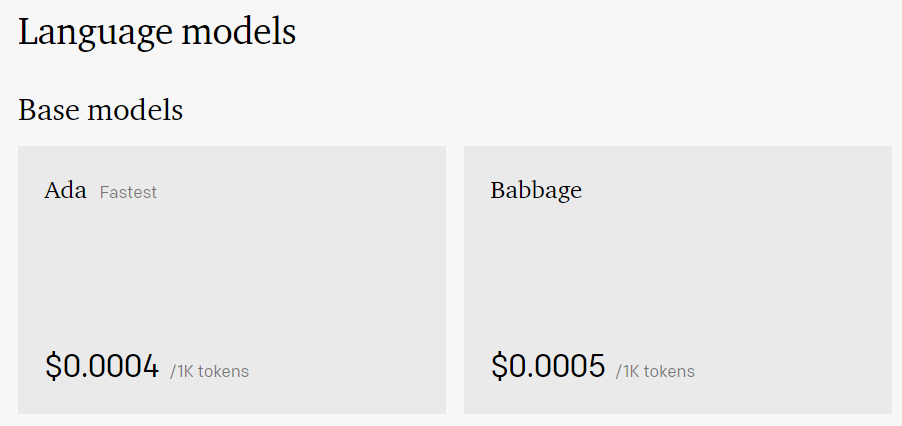Viewport: 902px width, 426px height.
Task: Click the gap between Ada and Babbage cards
Action: (455, 278)
